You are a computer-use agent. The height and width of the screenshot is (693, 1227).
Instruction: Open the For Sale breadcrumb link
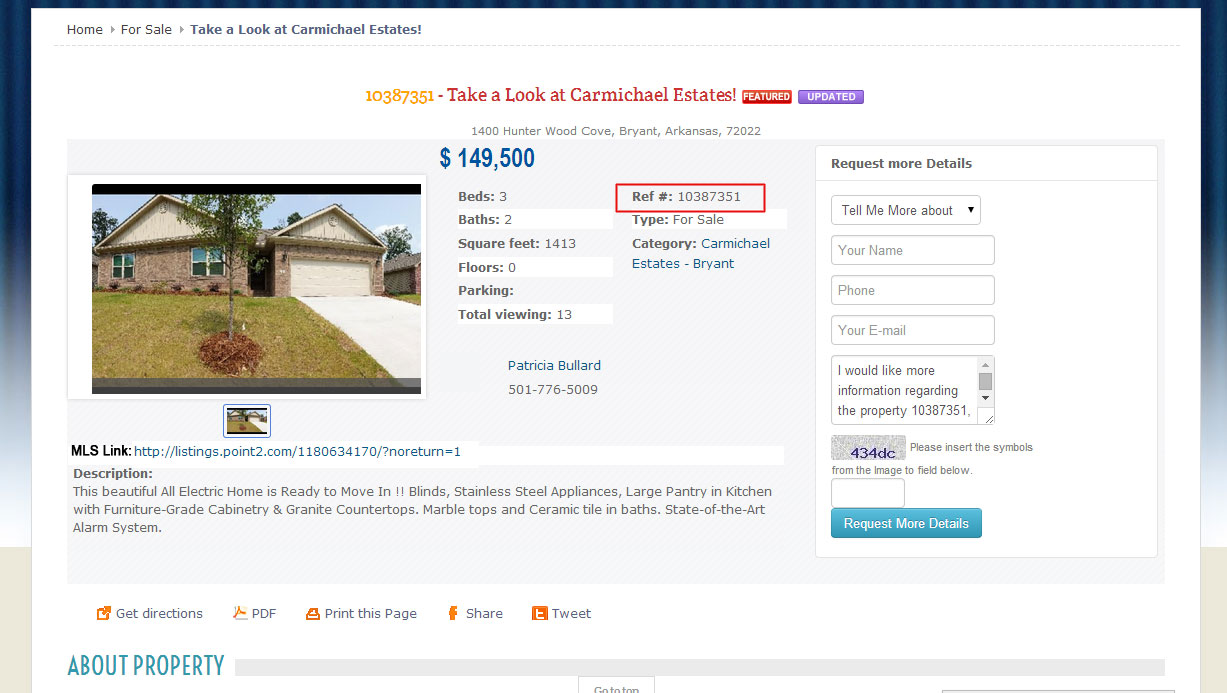146,30
